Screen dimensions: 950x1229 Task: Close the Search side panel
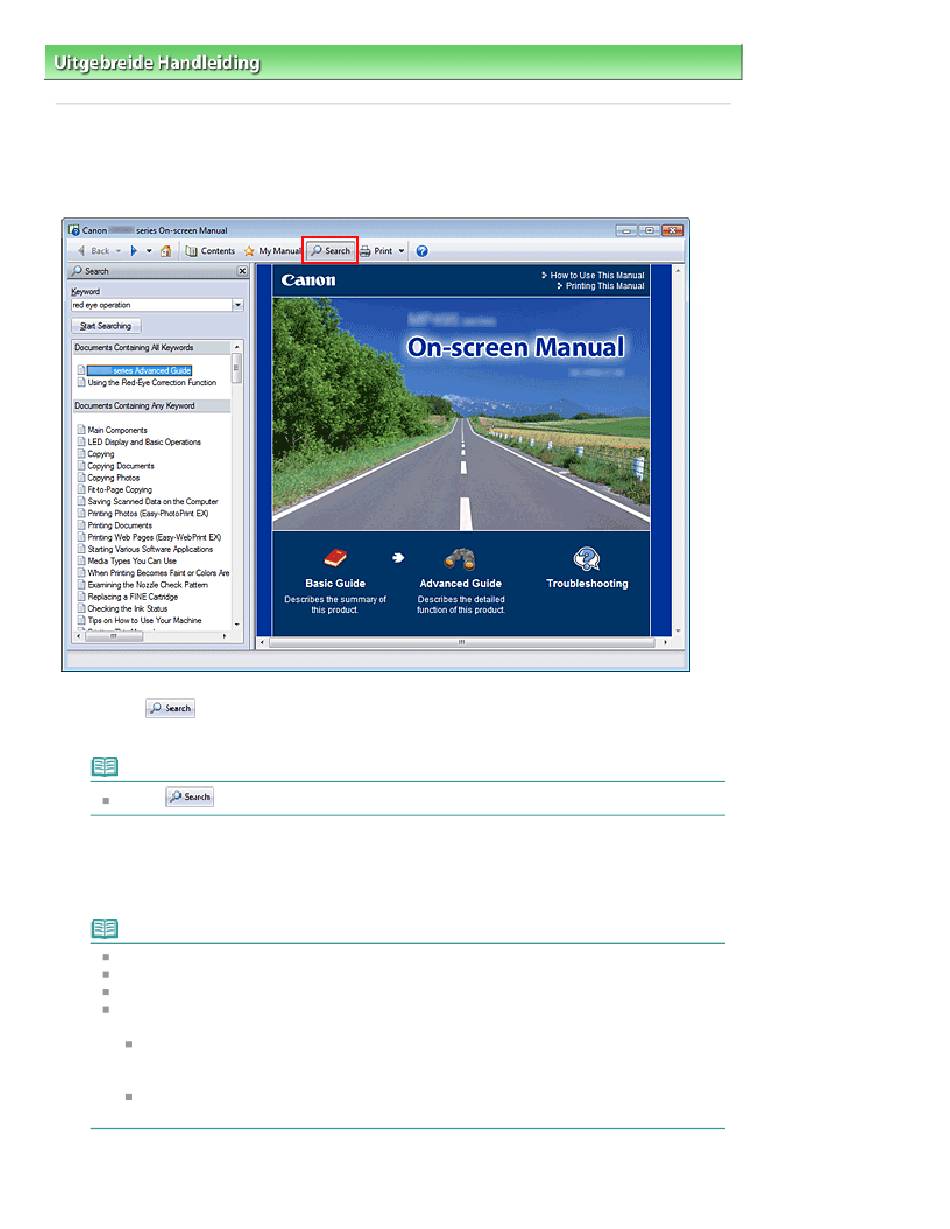[242, 271]
